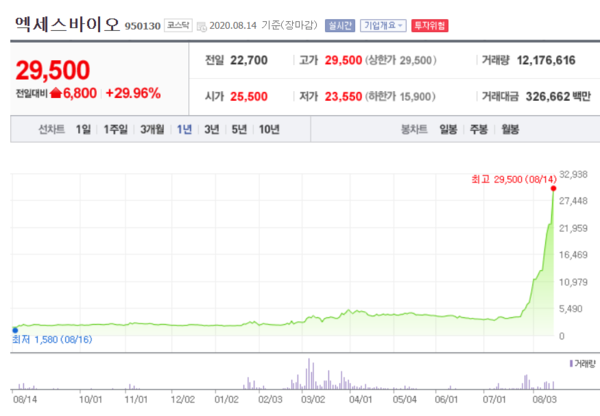Click the 32,938 y-axis label
The width and height of the screenshot is (600, 416).
[573, 175]
